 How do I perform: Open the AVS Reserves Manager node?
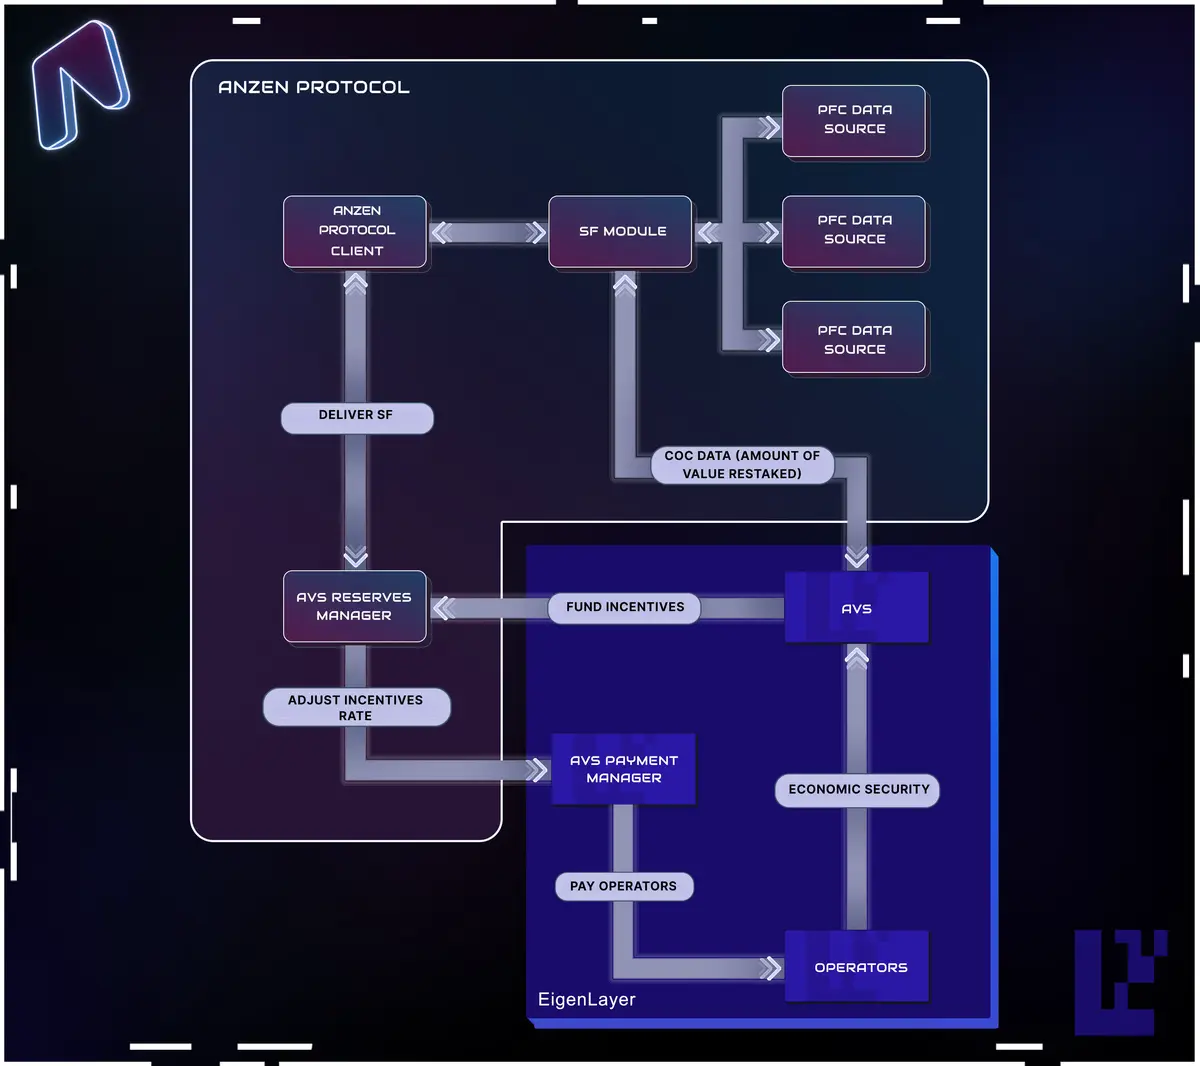(355, 607)
